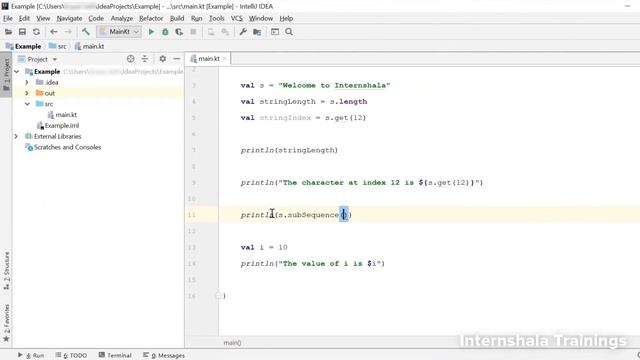Open the Messages tool window
This screenshot has width=640, height=360.
click(x=164, y=356)
